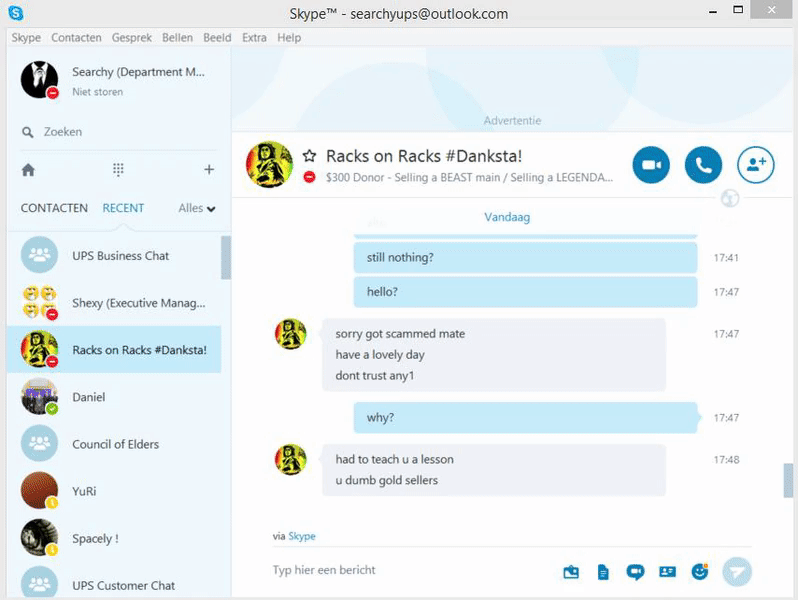Viewport: 798px width, 600px height.
Task: Click the 'Niet storen' status text
Action: coord(98,92)
